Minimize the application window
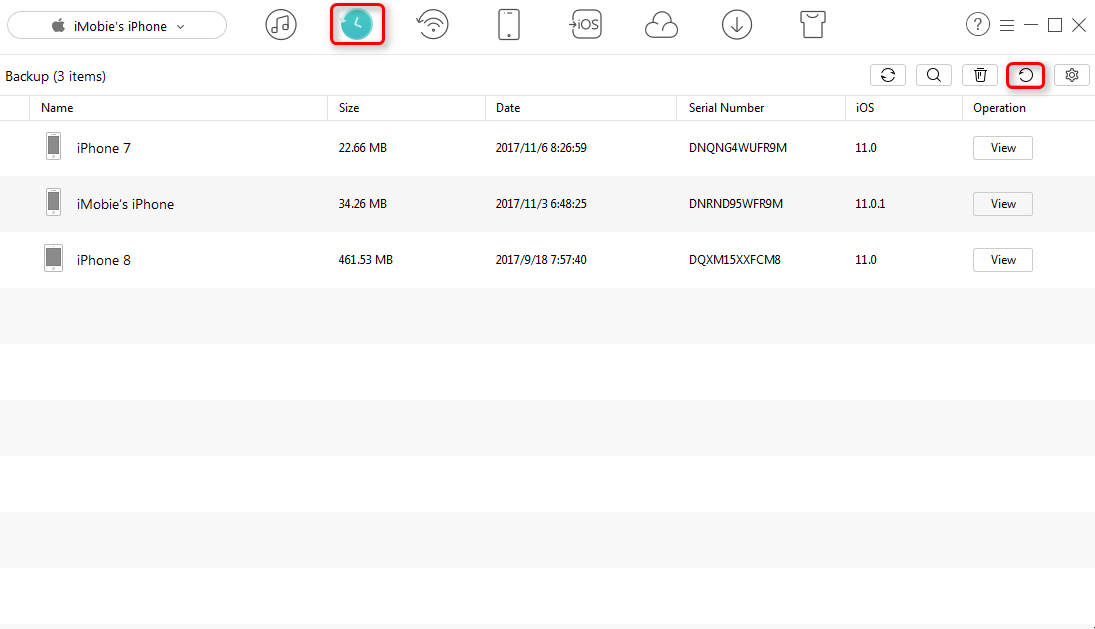The image size is (1095, 629). click(x=1031, y=25)
